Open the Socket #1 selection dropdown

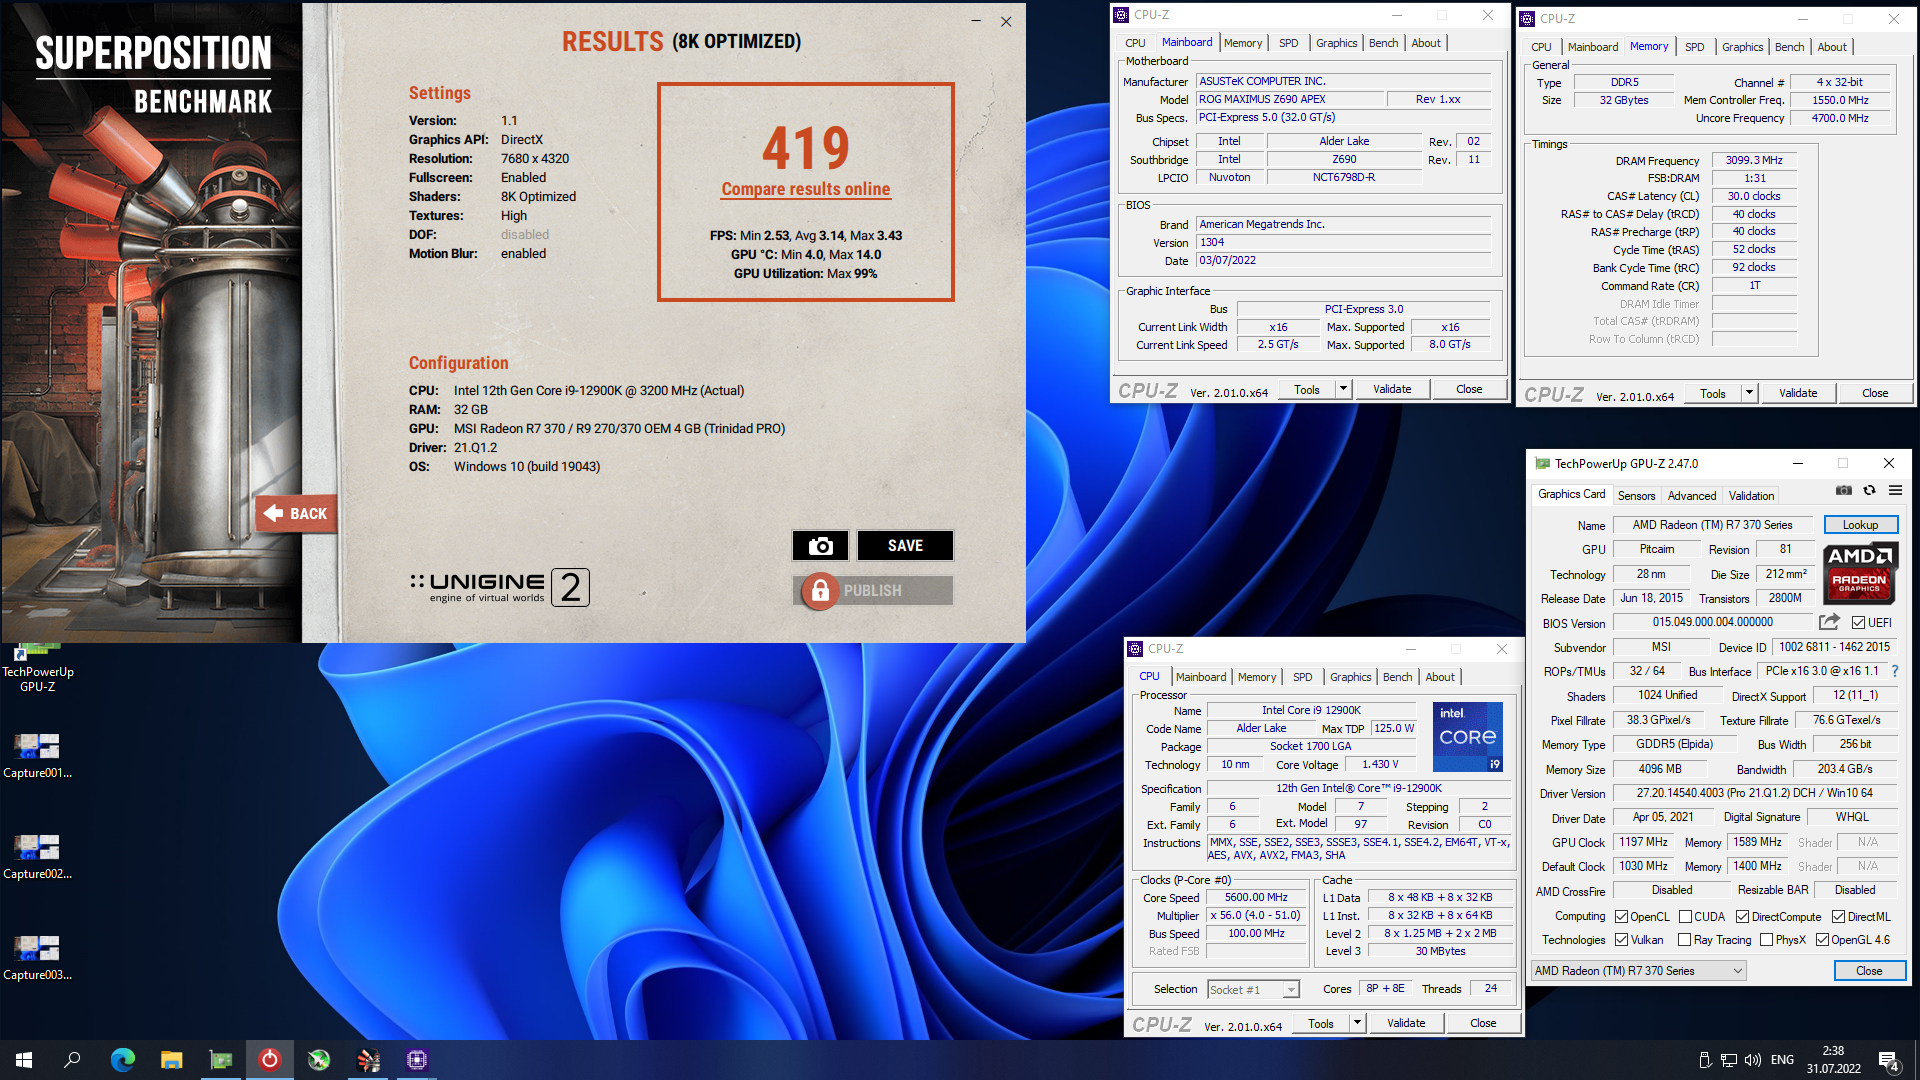click(x=1252, y=989)
